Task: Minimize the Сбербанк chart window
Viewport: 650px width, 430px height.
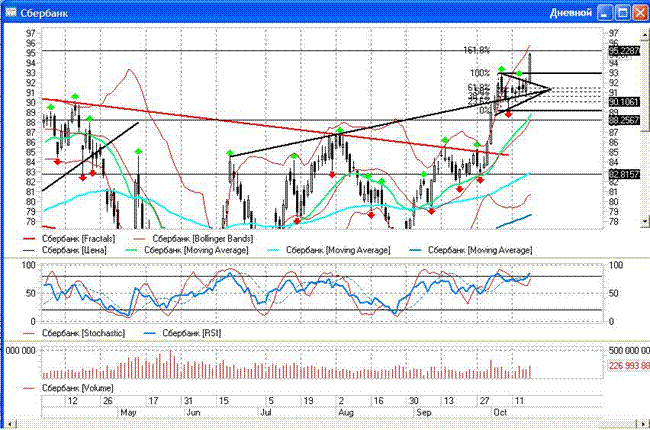Action: 605,13
